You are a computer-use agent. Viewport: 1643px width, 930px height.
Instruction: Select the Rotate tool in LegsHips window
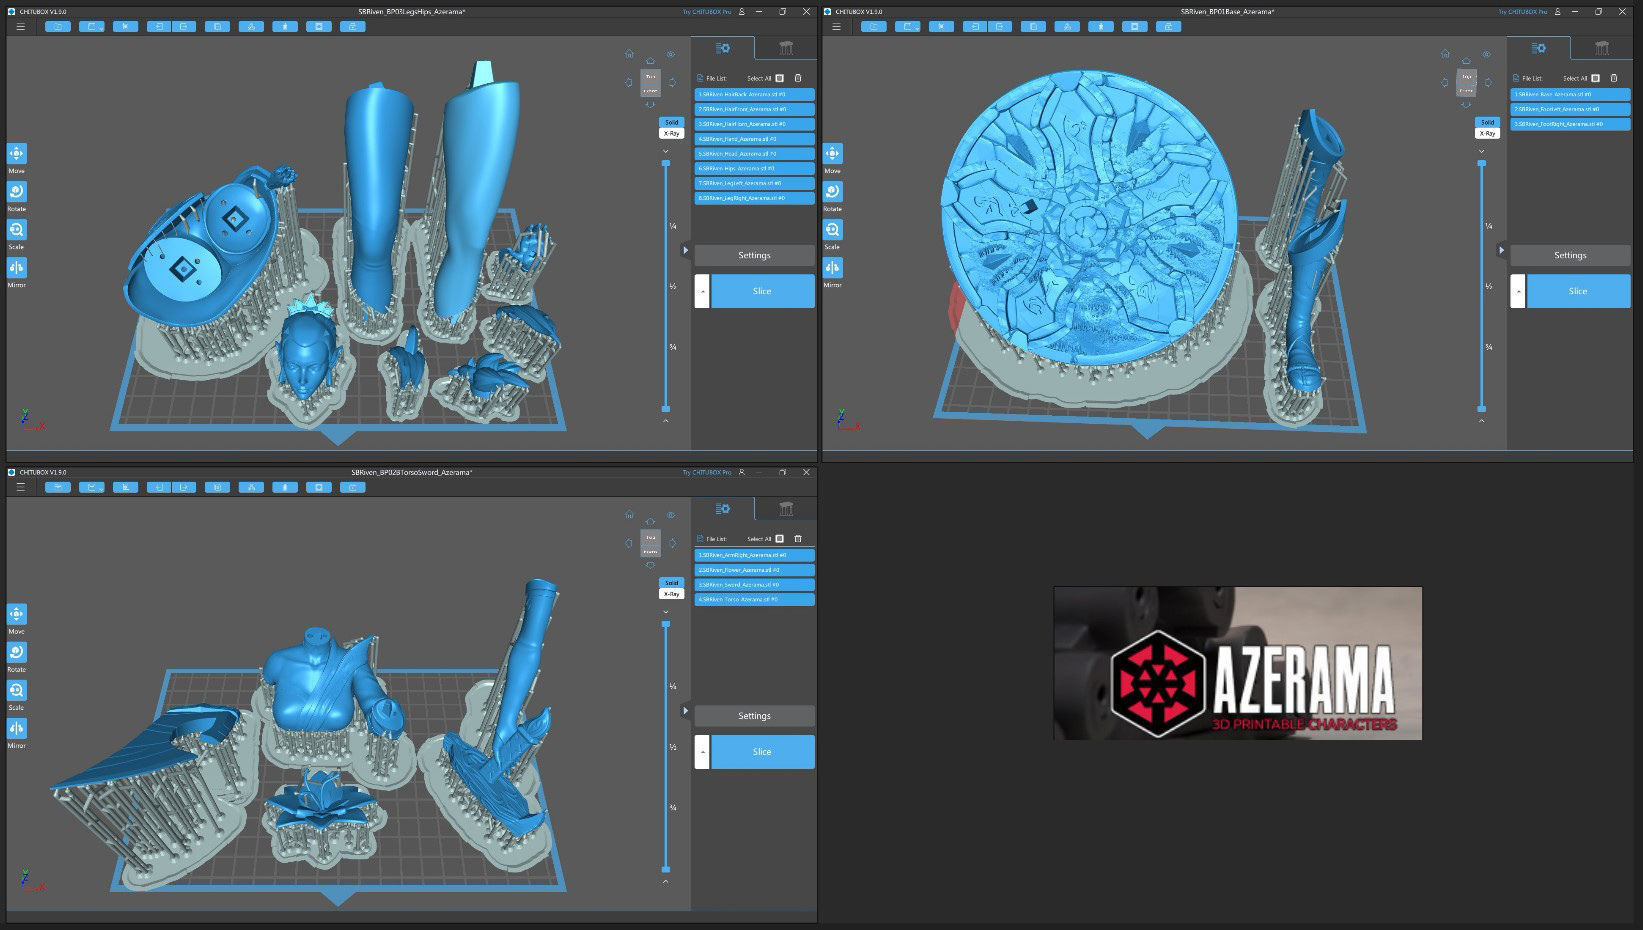point(17,191)
